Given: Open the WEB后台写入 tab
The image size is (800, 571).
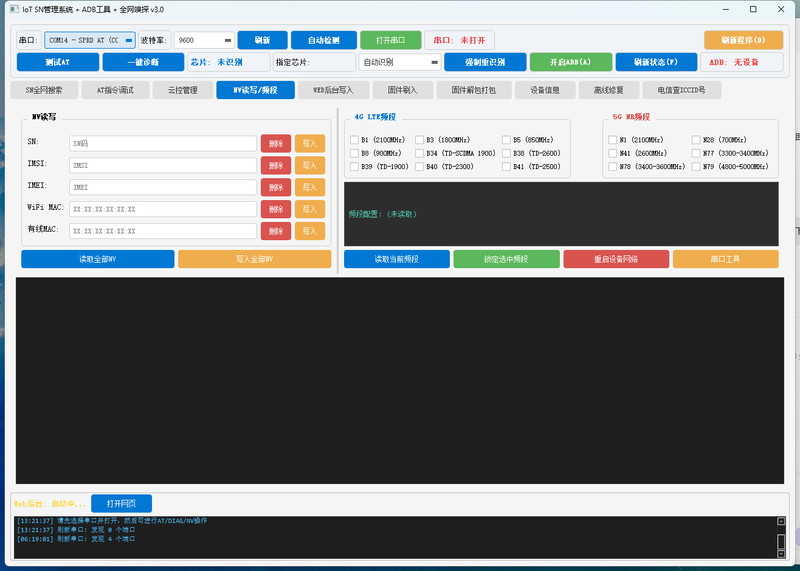Looking at the screenshot, I should [333, 90].
